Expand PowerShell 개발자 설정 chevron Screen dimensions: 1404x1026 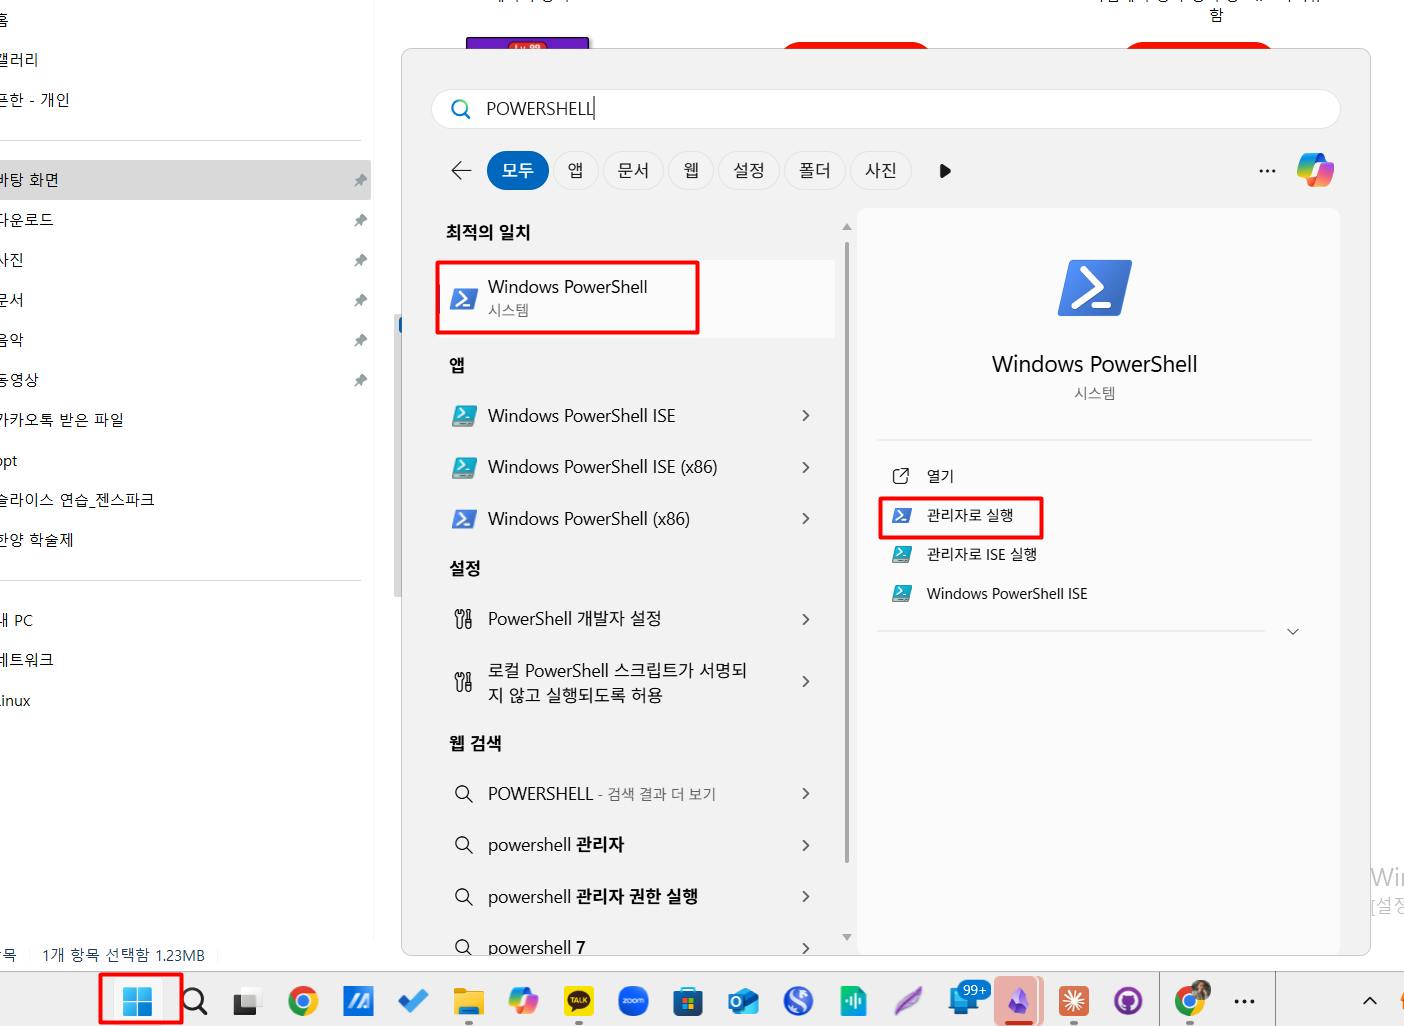pos(806,620)
